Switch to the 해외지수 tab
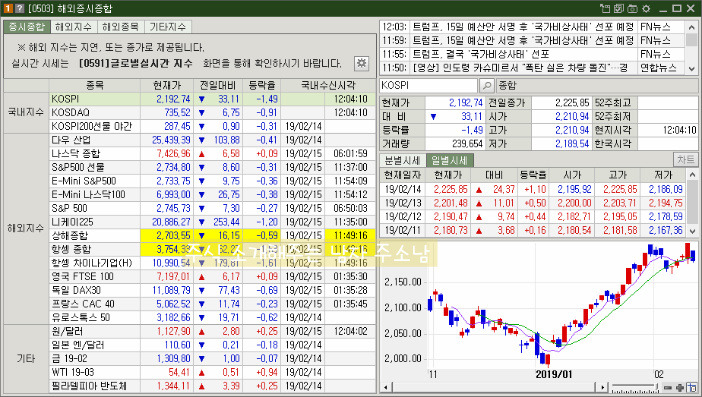Image resolution: width=702 pixels, height=397 pixels. [73, 27]
